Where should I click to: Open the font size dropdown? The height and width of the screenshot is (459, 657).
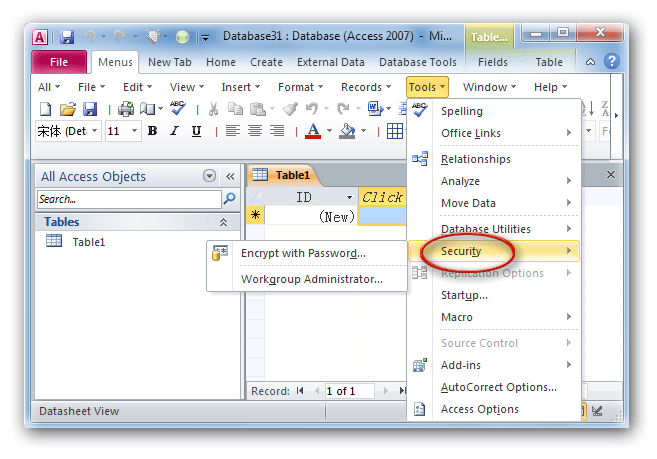point(135,131)
